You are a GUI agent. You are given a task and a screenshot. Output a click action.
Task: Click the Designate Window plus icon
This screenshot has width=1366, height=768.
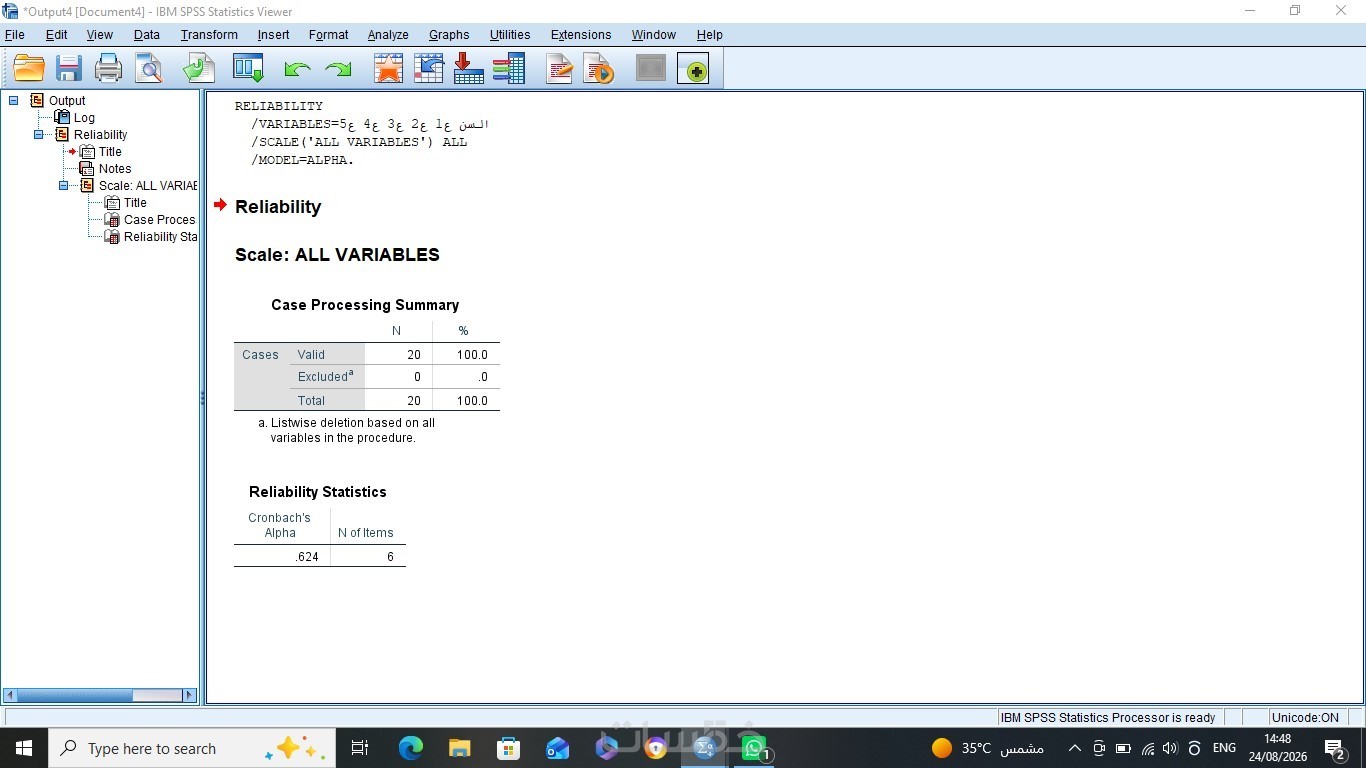[x=693, y=69]
